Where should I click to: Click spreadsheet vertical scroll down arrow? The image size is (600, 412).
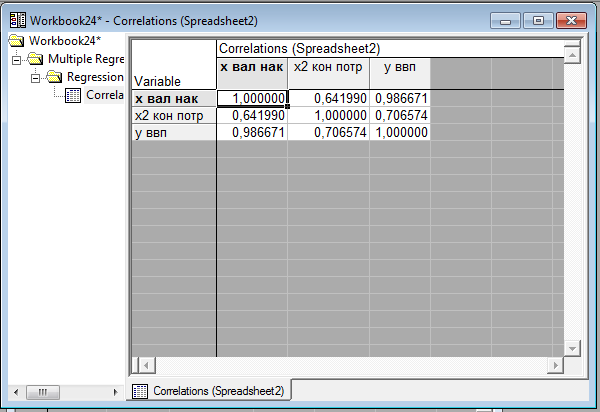(572, 348)
